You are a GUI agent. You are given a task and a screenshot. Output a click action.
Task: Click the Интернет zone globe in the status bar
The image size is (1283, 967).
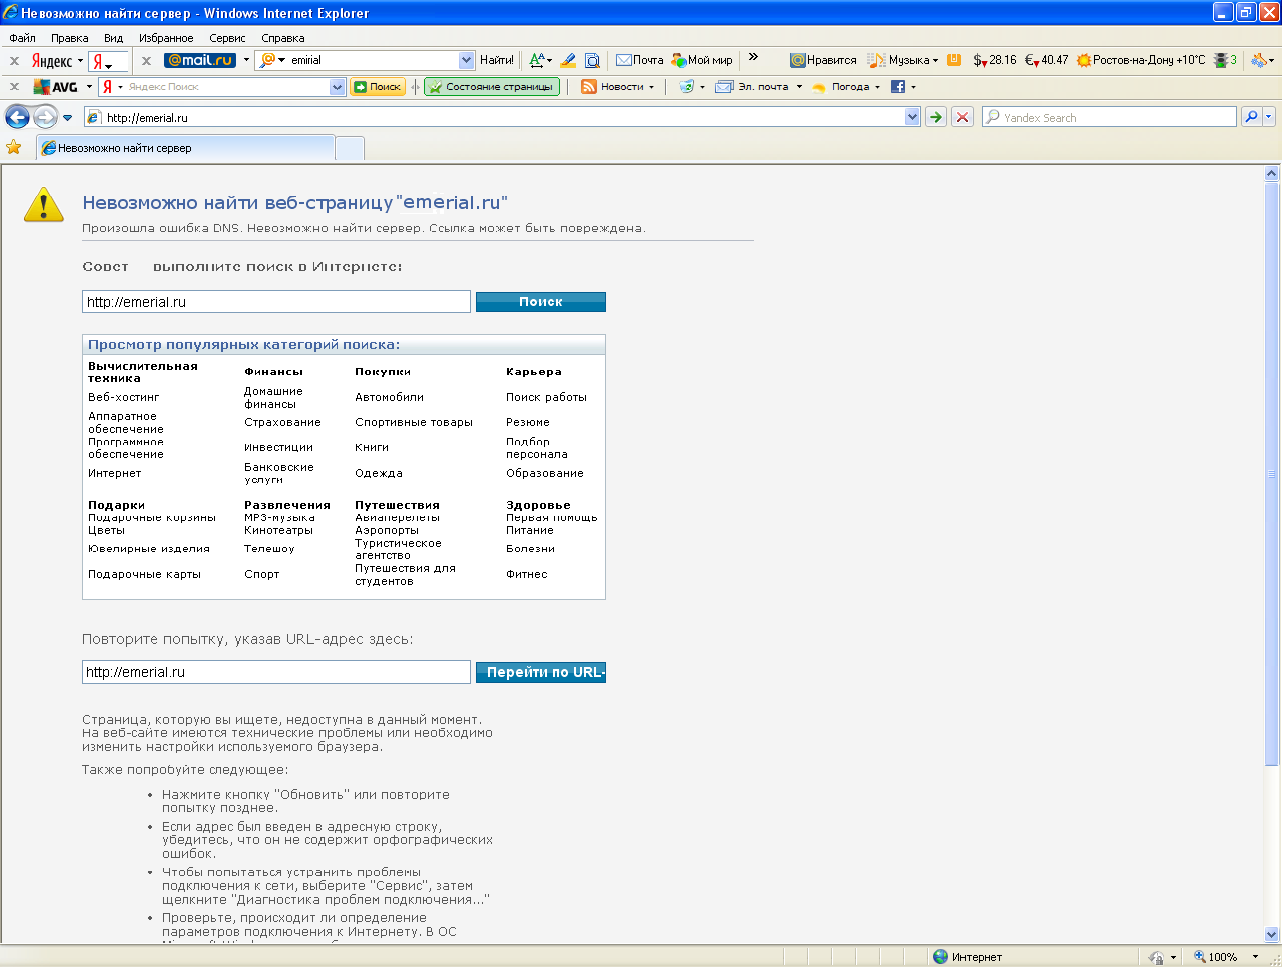(940, 957)
